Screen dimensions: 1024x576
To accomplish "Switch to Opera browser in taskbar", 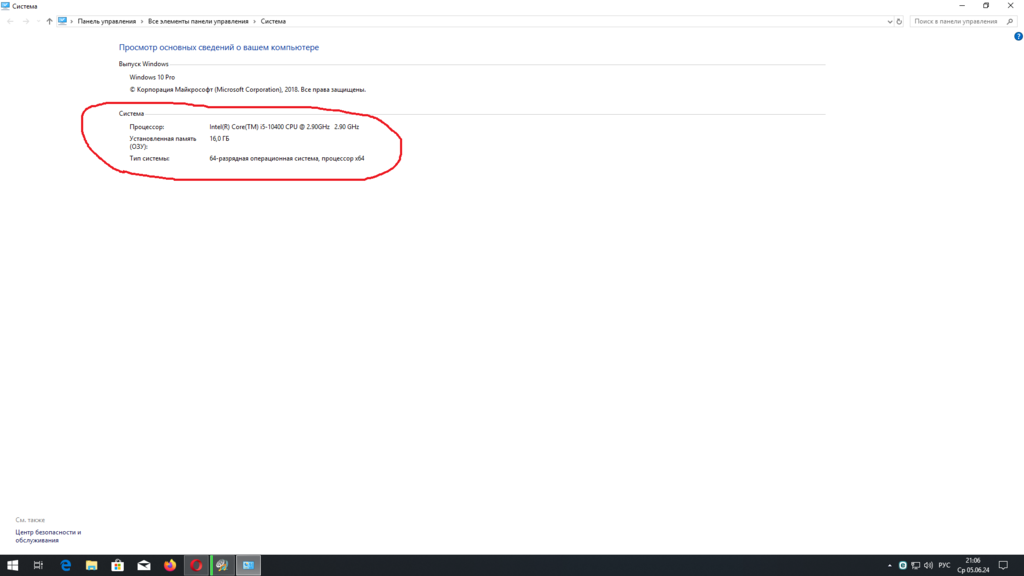I will point(197,565).
